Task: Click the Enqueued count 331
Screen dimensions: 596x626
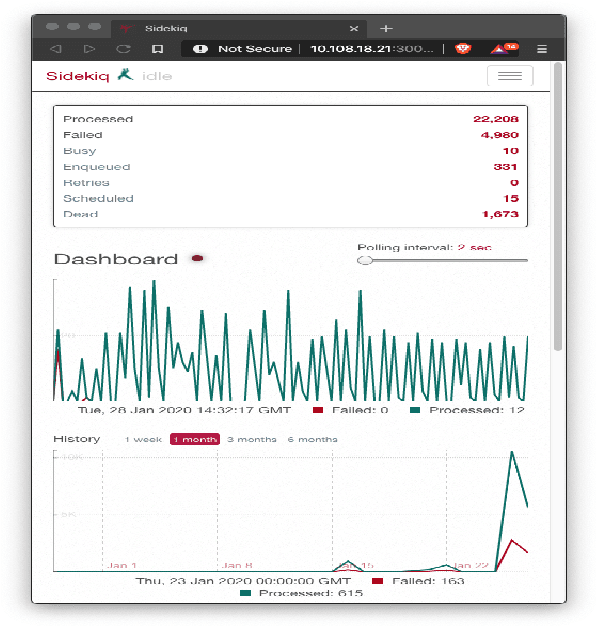Action: (x=505, y=167)
